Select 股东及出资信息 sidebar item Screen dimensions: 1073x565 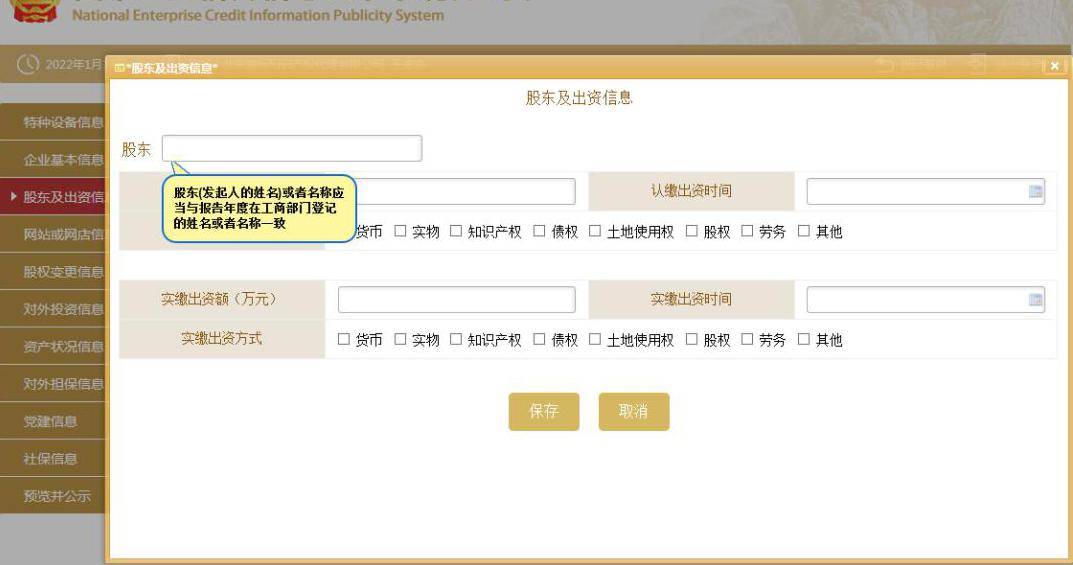[x=54, y=197]
